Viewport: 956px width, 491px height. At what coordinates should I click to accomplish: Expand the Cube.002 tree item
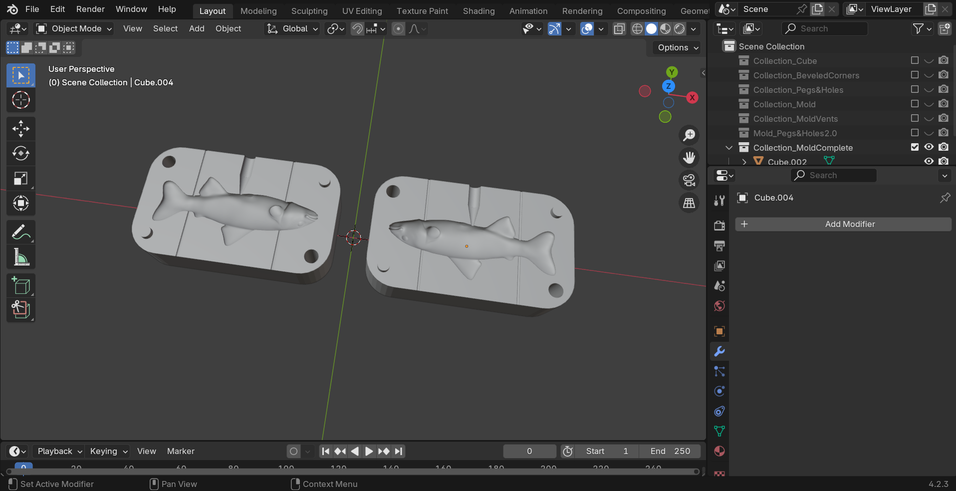[744, 161]
